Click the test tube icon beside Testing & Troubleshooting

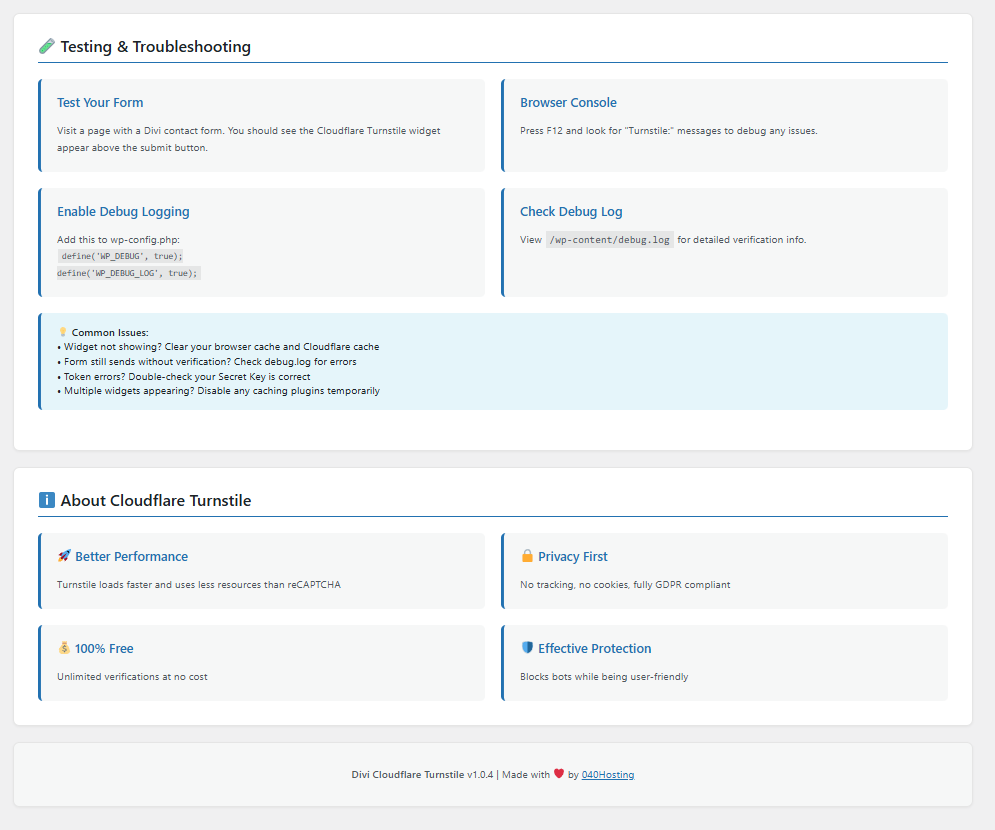point(46,46)
